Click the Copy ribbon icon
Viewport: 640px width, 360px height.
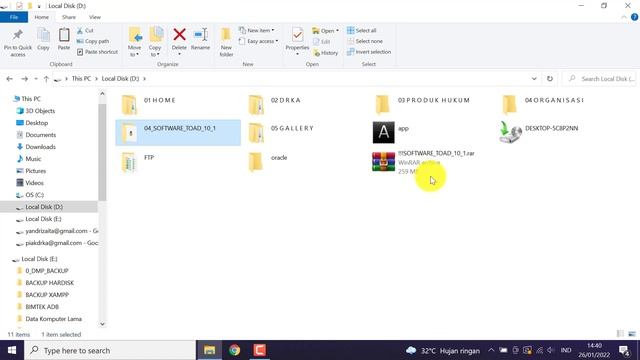point(43,40)
